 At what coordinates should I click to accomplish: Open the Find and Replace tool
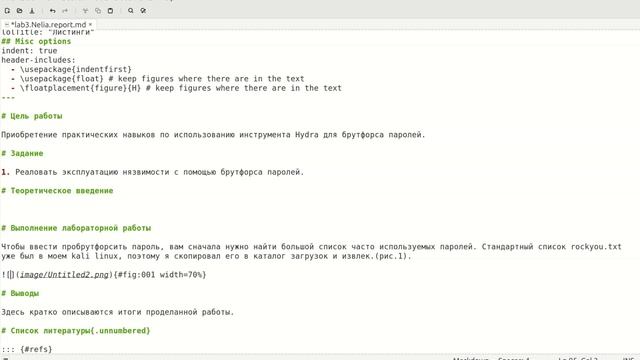143,11
